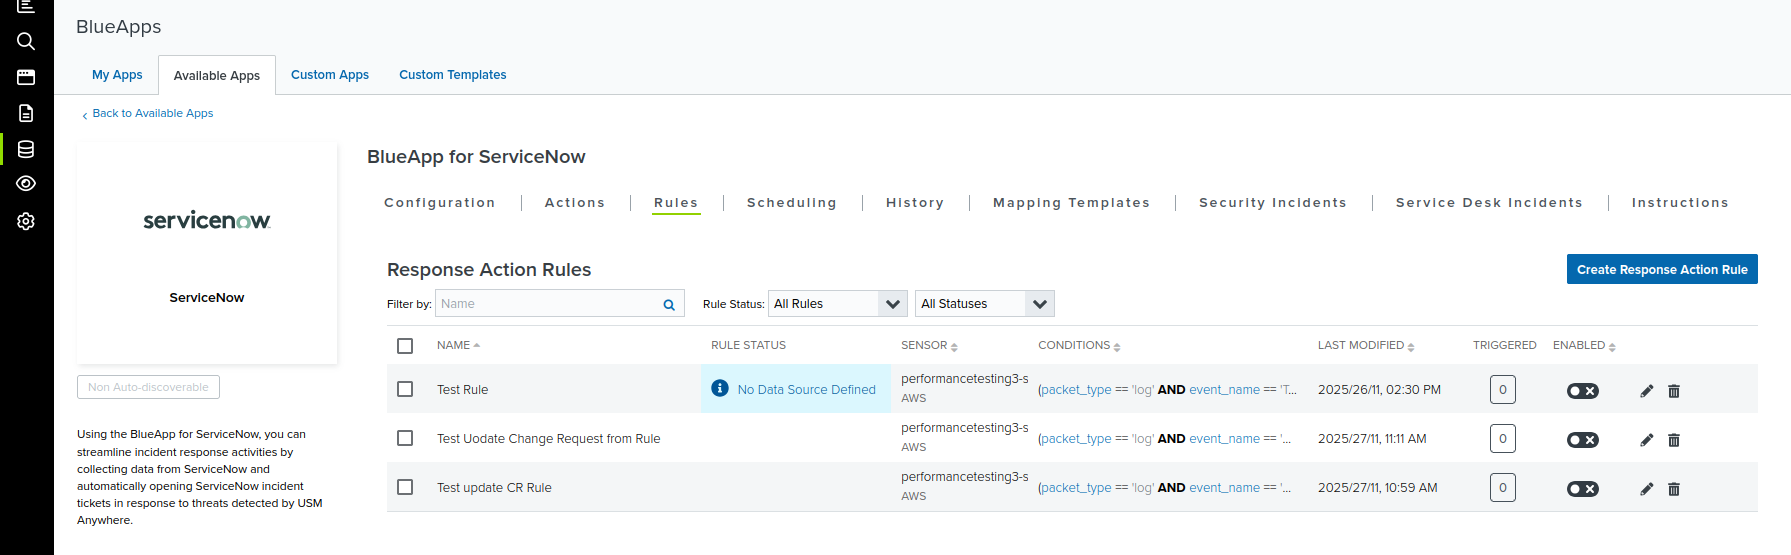The height and width of the screenshot is (555, 1791).
Task: Open the Scheduling section
Action: (x=792, y=203)
